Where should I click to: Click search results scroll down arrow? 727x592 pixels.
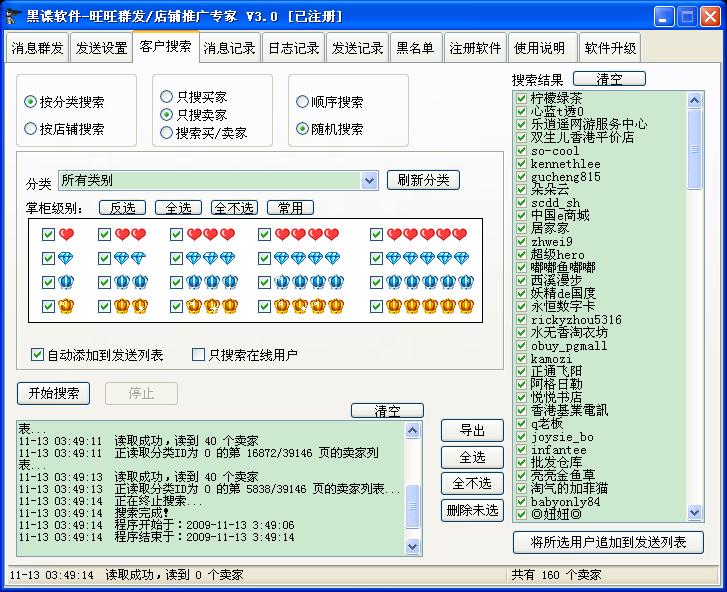694,512
